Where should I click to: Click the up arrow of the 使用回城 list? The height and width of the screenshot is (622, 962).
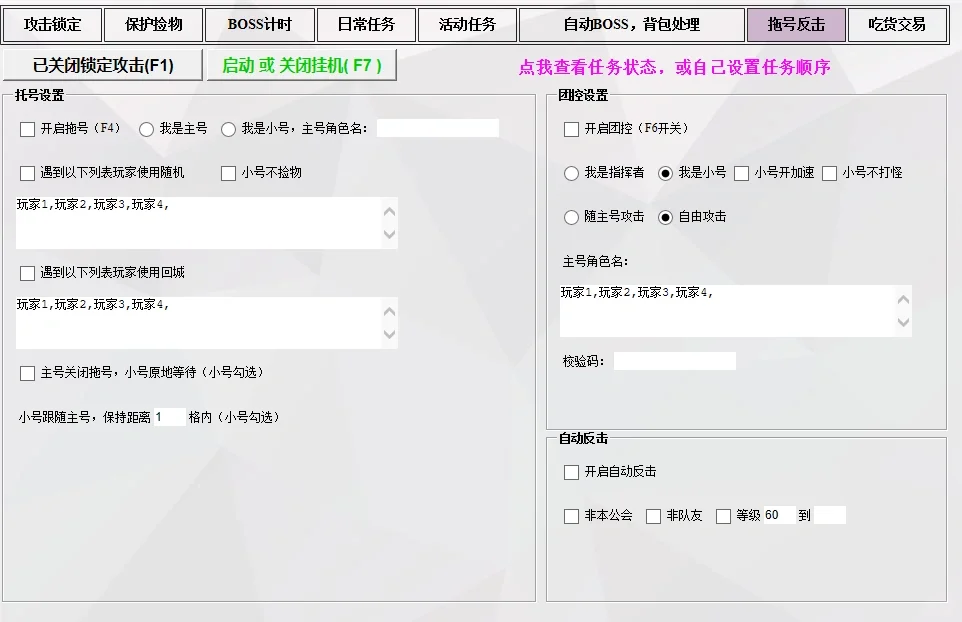click(x=389, y=312)
